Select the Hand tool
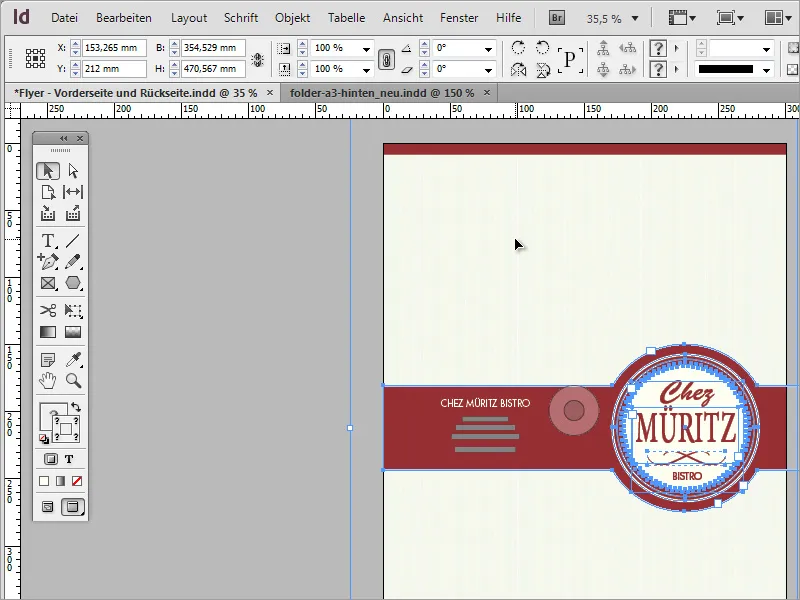 [48, 380]
